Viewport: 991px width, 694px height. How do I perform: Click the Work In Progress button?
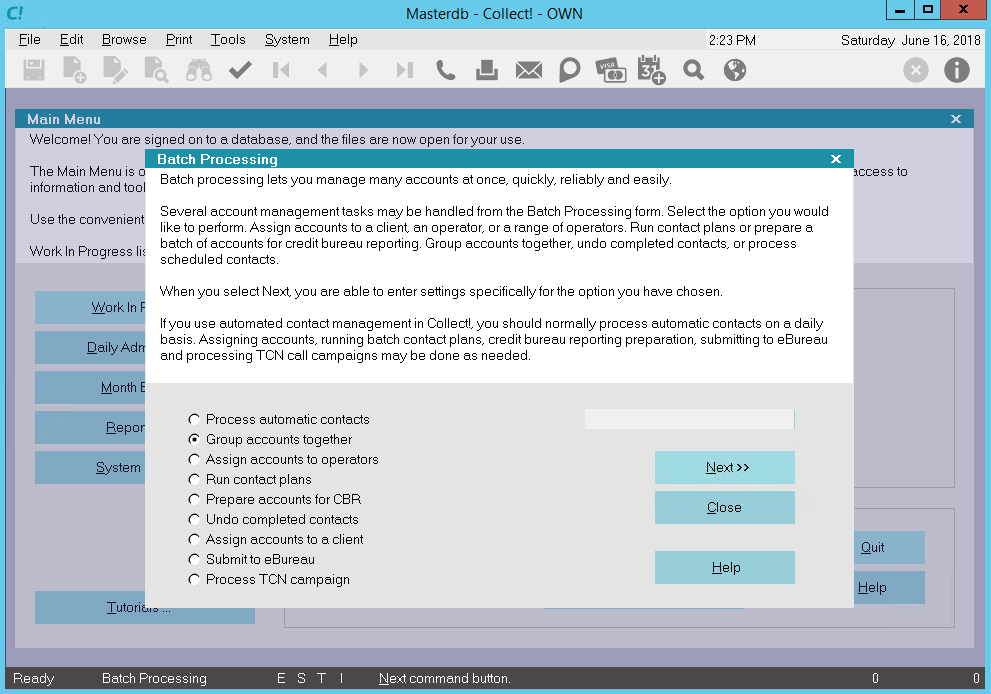(90, 307)
